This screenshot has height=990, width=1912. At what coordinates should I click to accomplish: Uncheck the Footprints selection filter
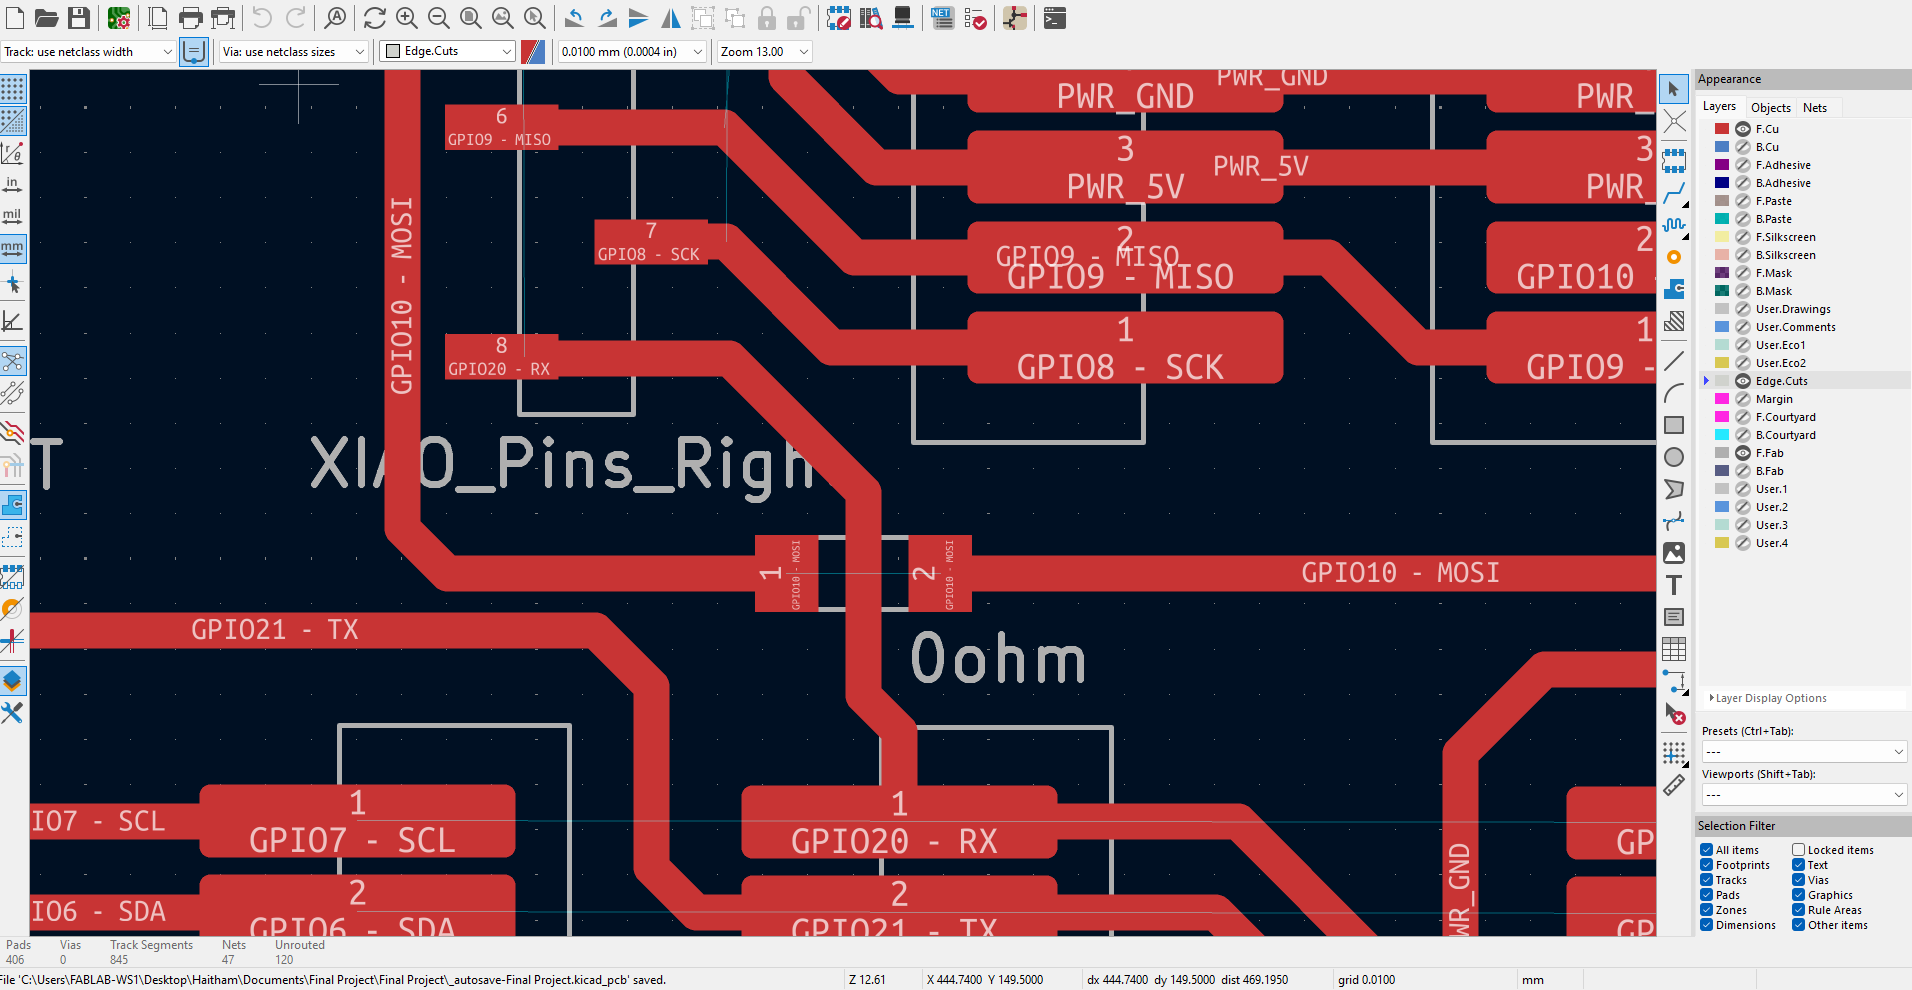click(x=1707, y=865)
